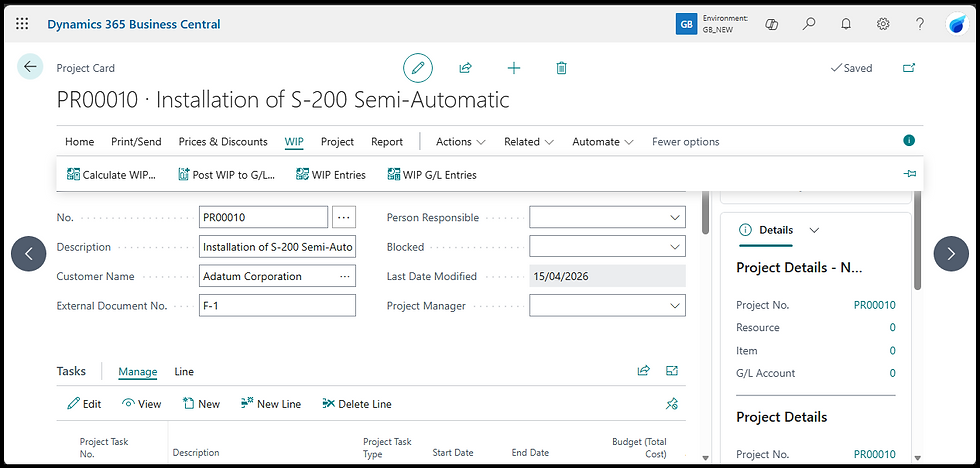
Task: Click the Copilot icon in header
Action: 771,24
